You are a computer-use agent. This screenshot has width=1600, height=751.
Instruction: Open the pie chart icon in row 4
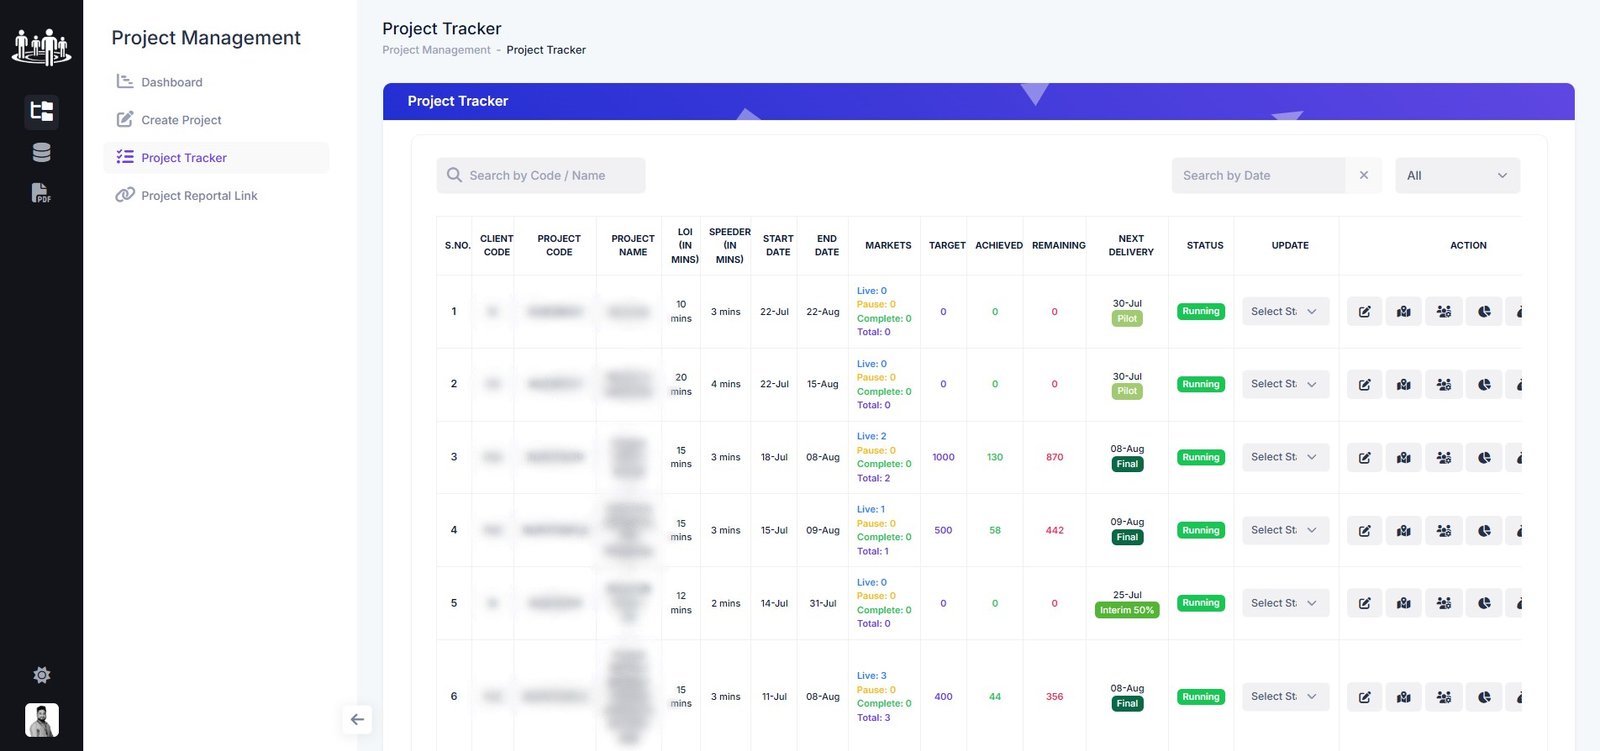1484,531
